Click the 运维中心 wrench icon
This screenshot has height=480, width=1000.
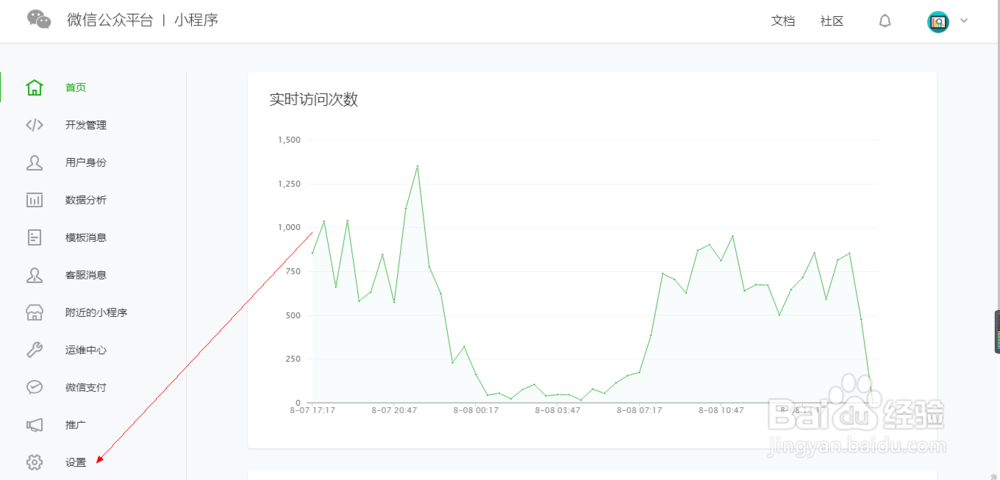pos(34,350)
